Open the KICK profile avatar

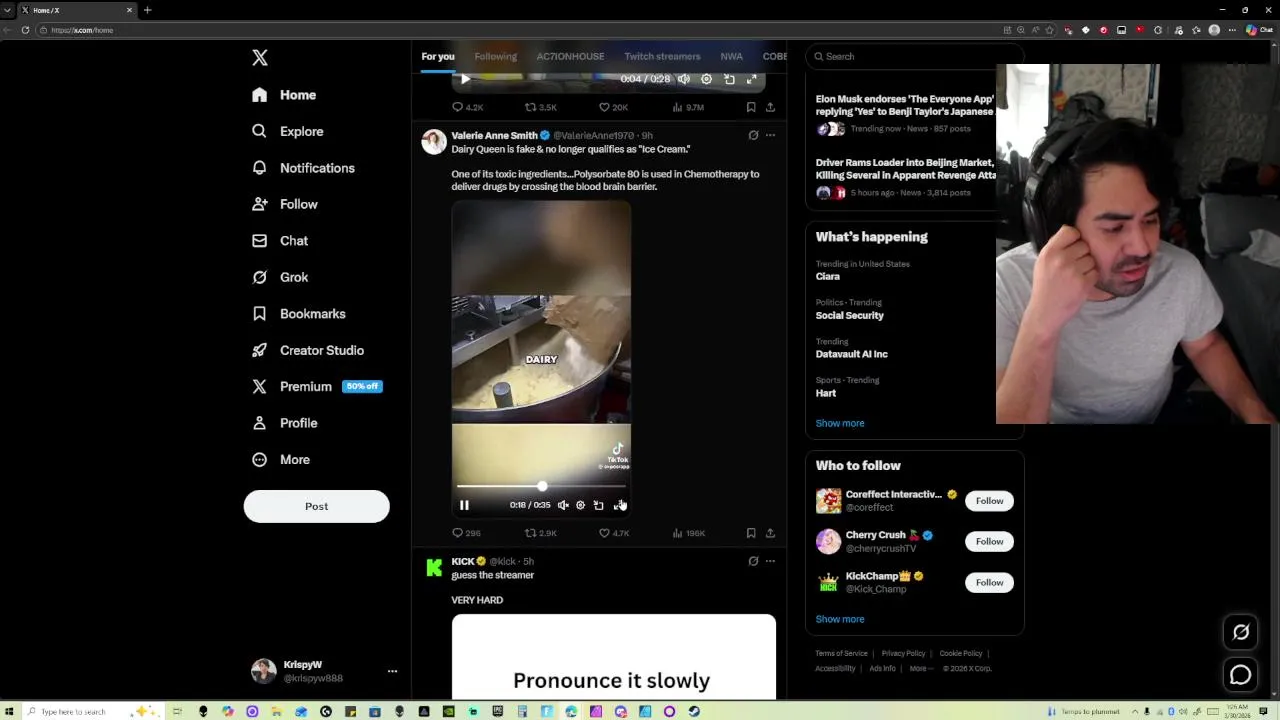click(434, 568)
